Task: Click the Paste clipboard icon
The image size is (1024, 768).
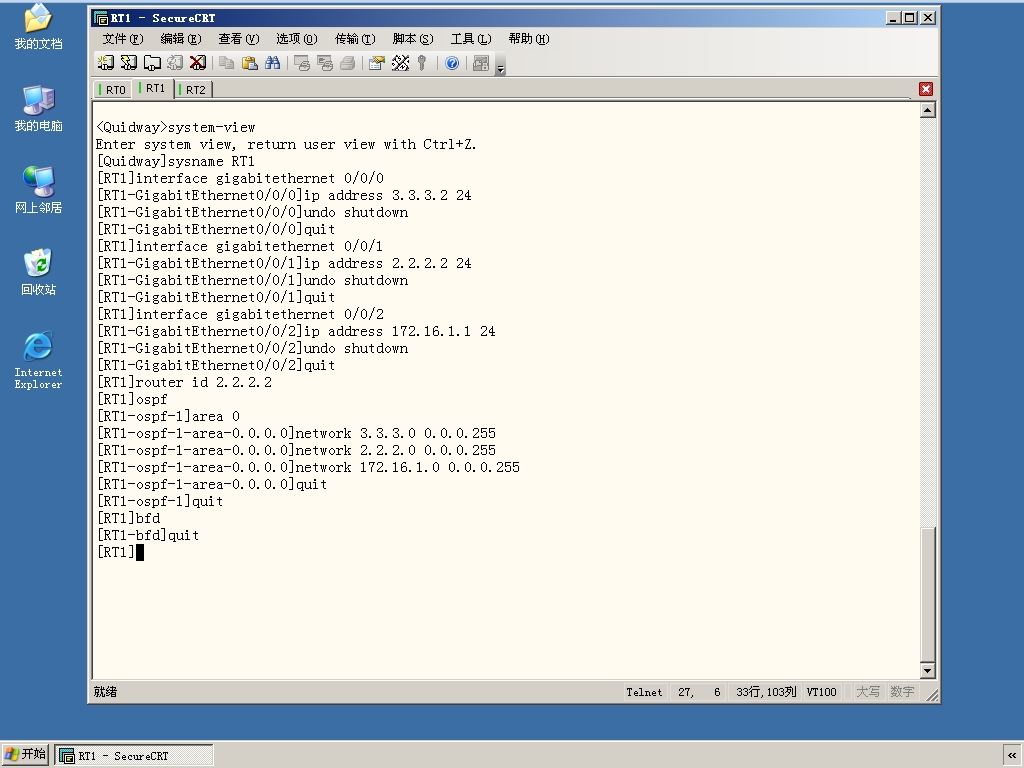Action: [x=249, y=63]
